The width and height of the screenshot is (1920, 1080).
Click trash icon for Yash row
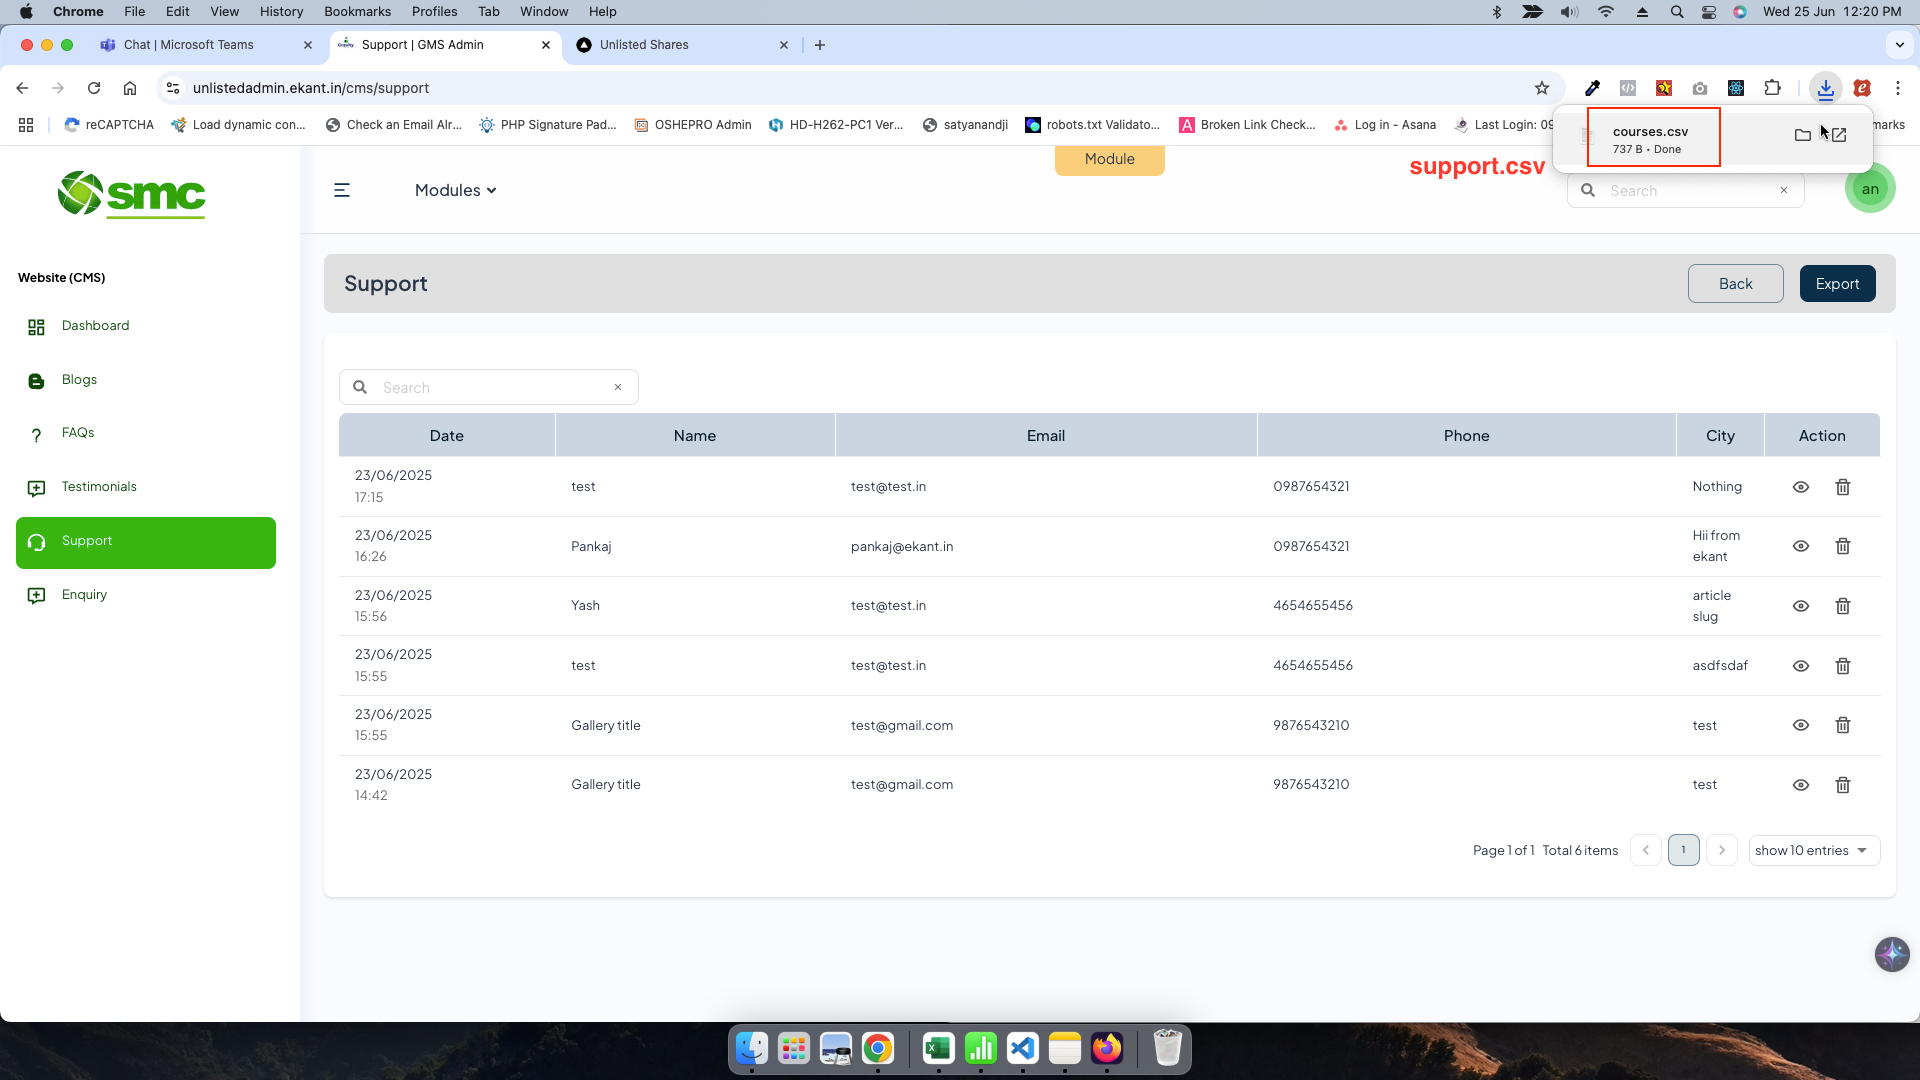pos(1842,606)
